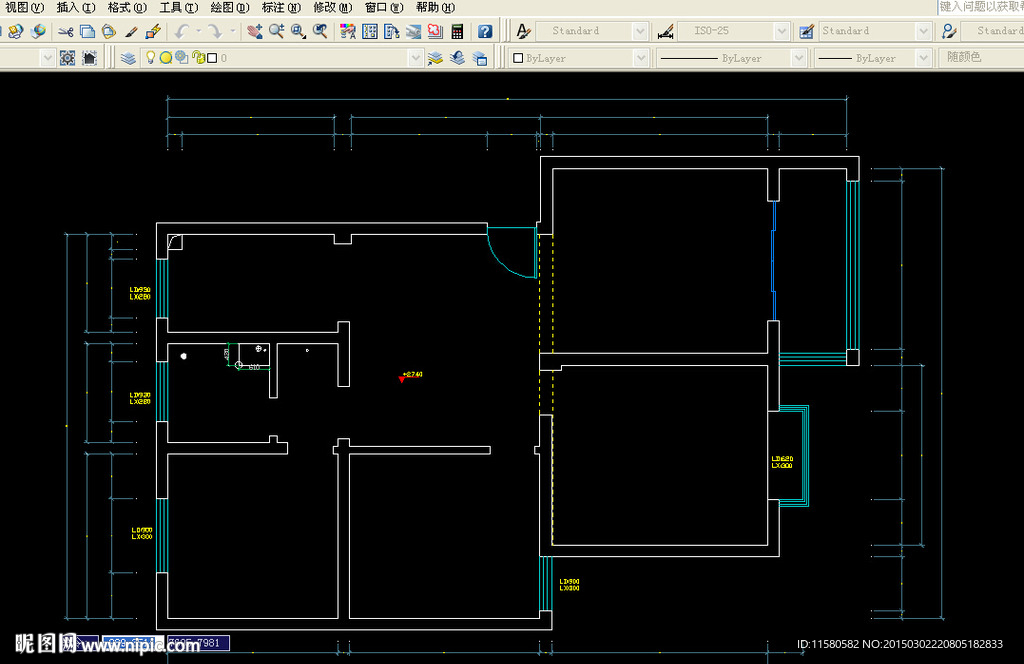Open the ByLayer color control dropdown
1024x664 pixels.
click(x=641, y=58)
